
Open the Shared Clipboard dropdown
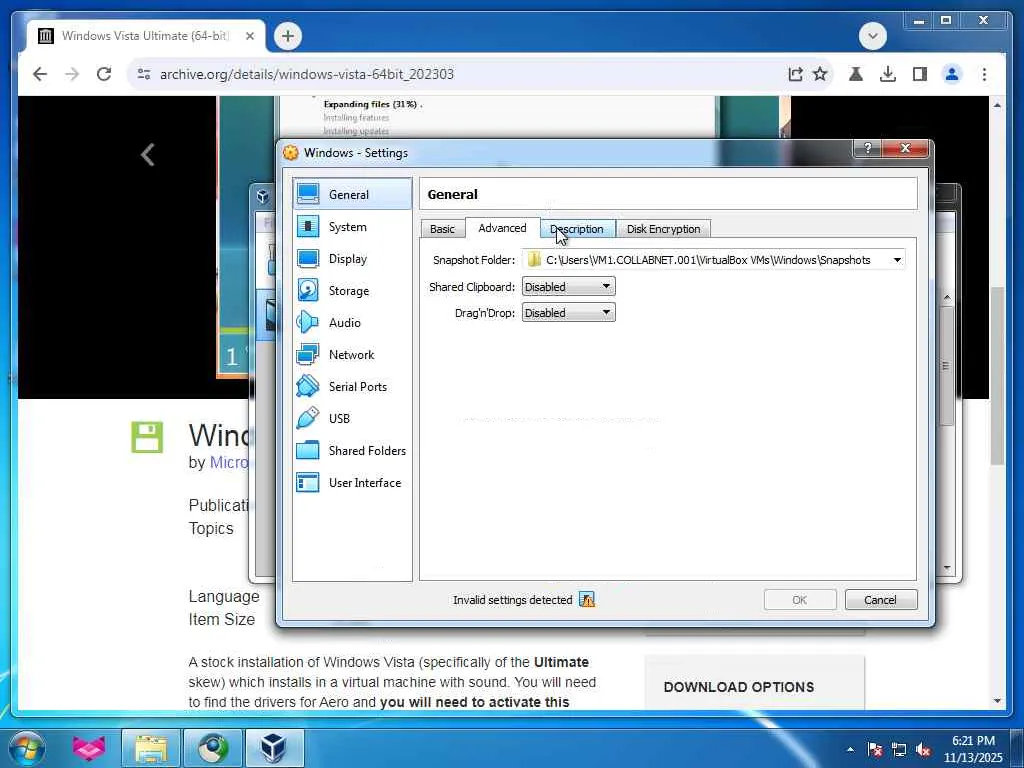[568, 286]
